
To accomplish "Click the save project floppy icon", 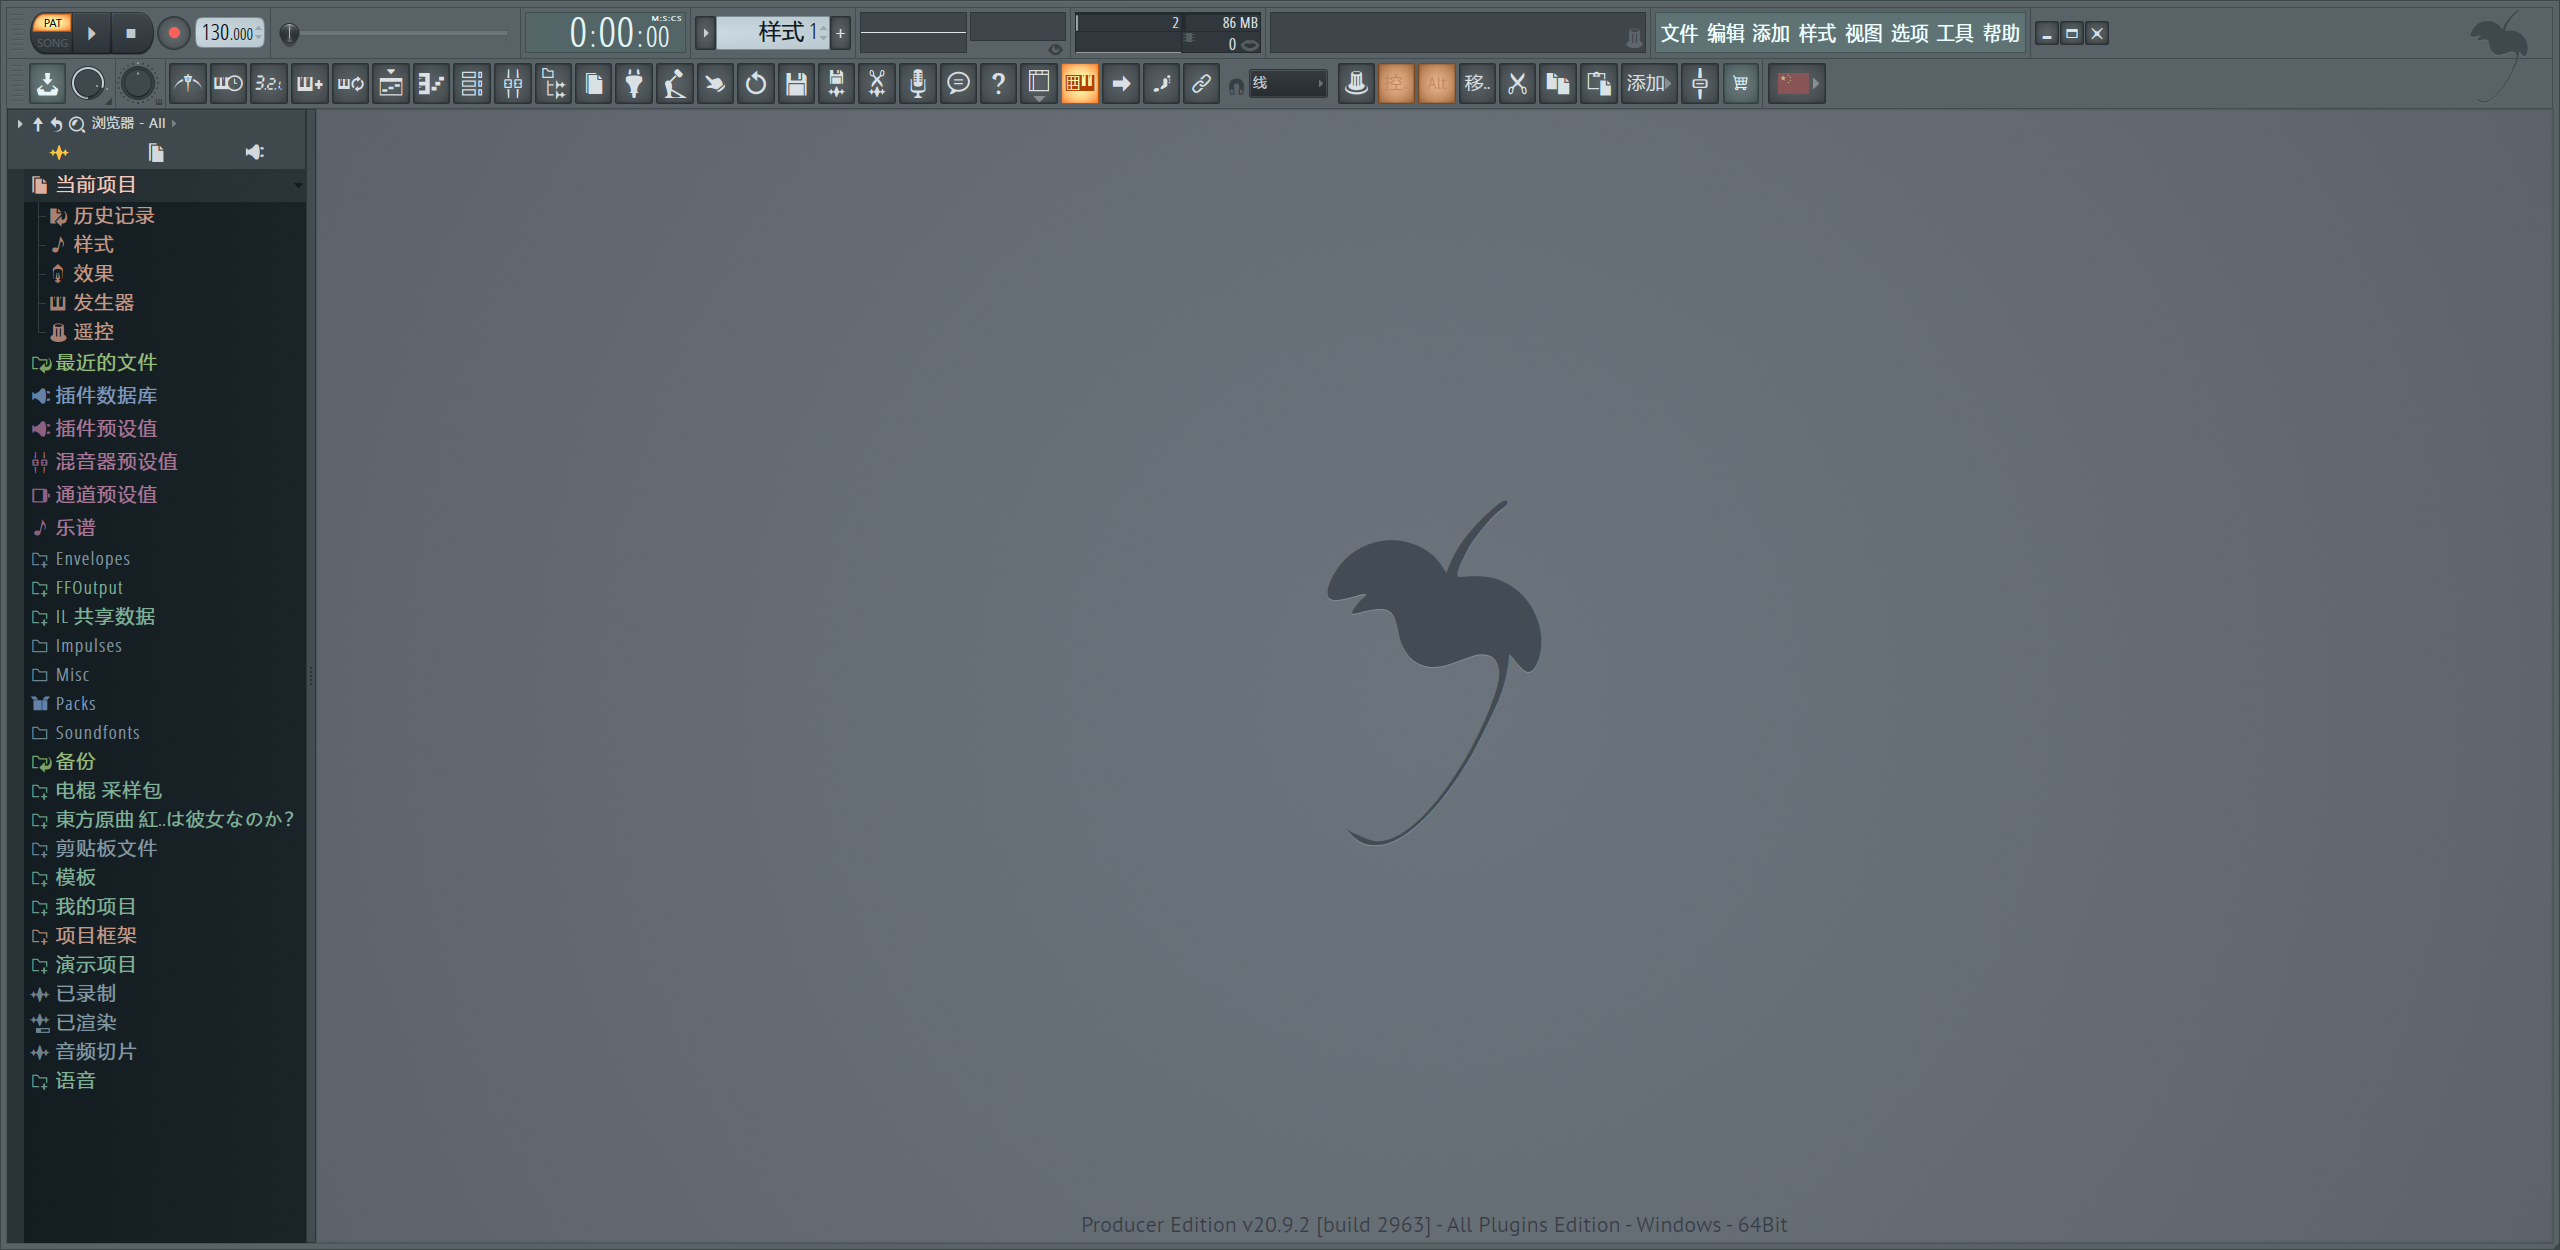I will click(796, 84).
